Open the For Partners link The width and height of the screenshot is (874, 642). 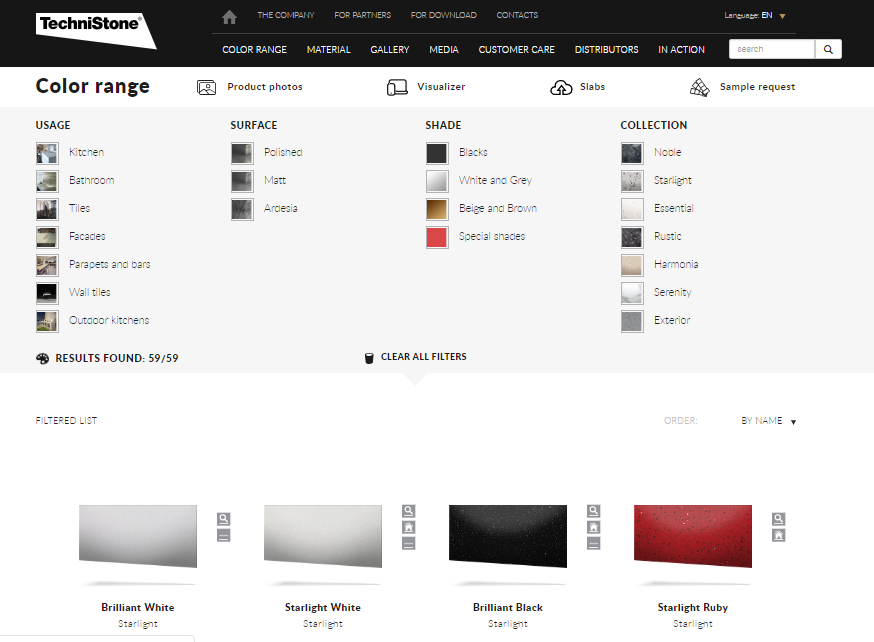pos(362,15)
